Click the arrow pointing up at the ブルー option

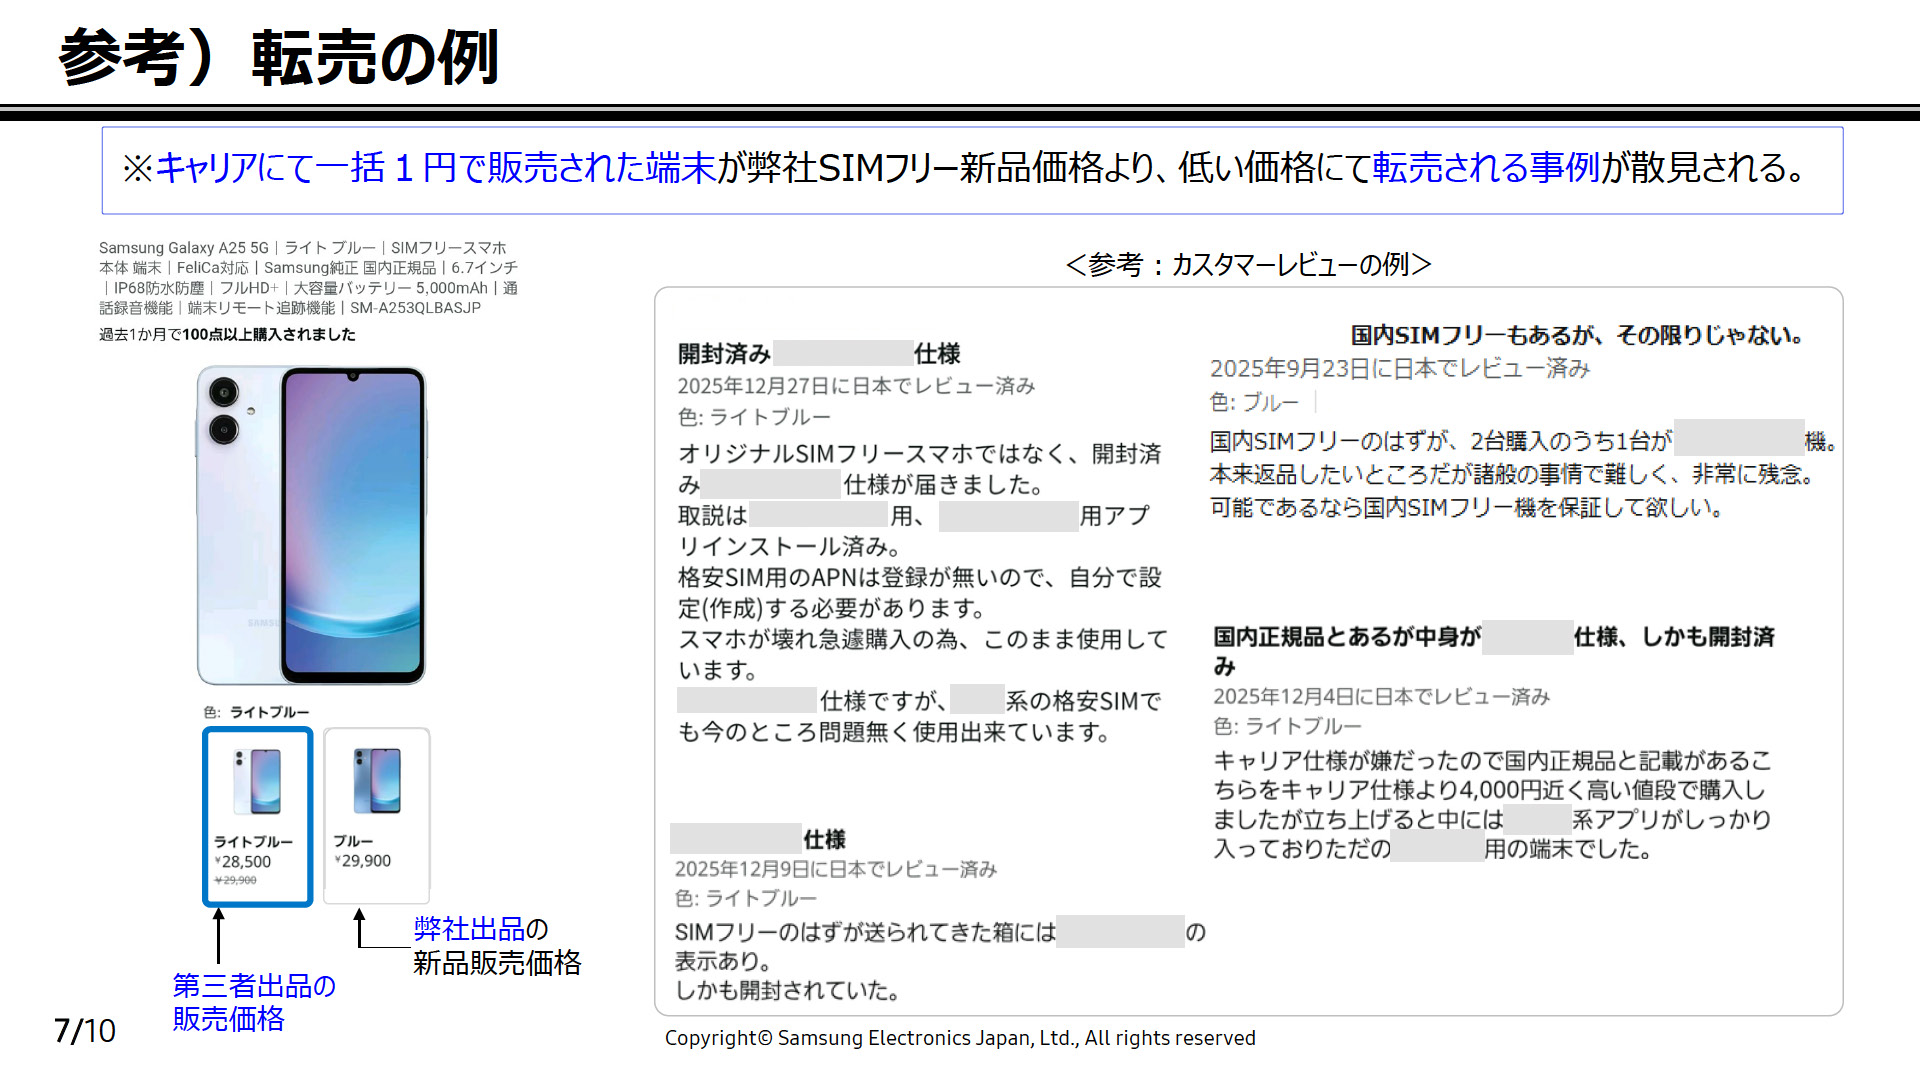click(x=360, y=927)
